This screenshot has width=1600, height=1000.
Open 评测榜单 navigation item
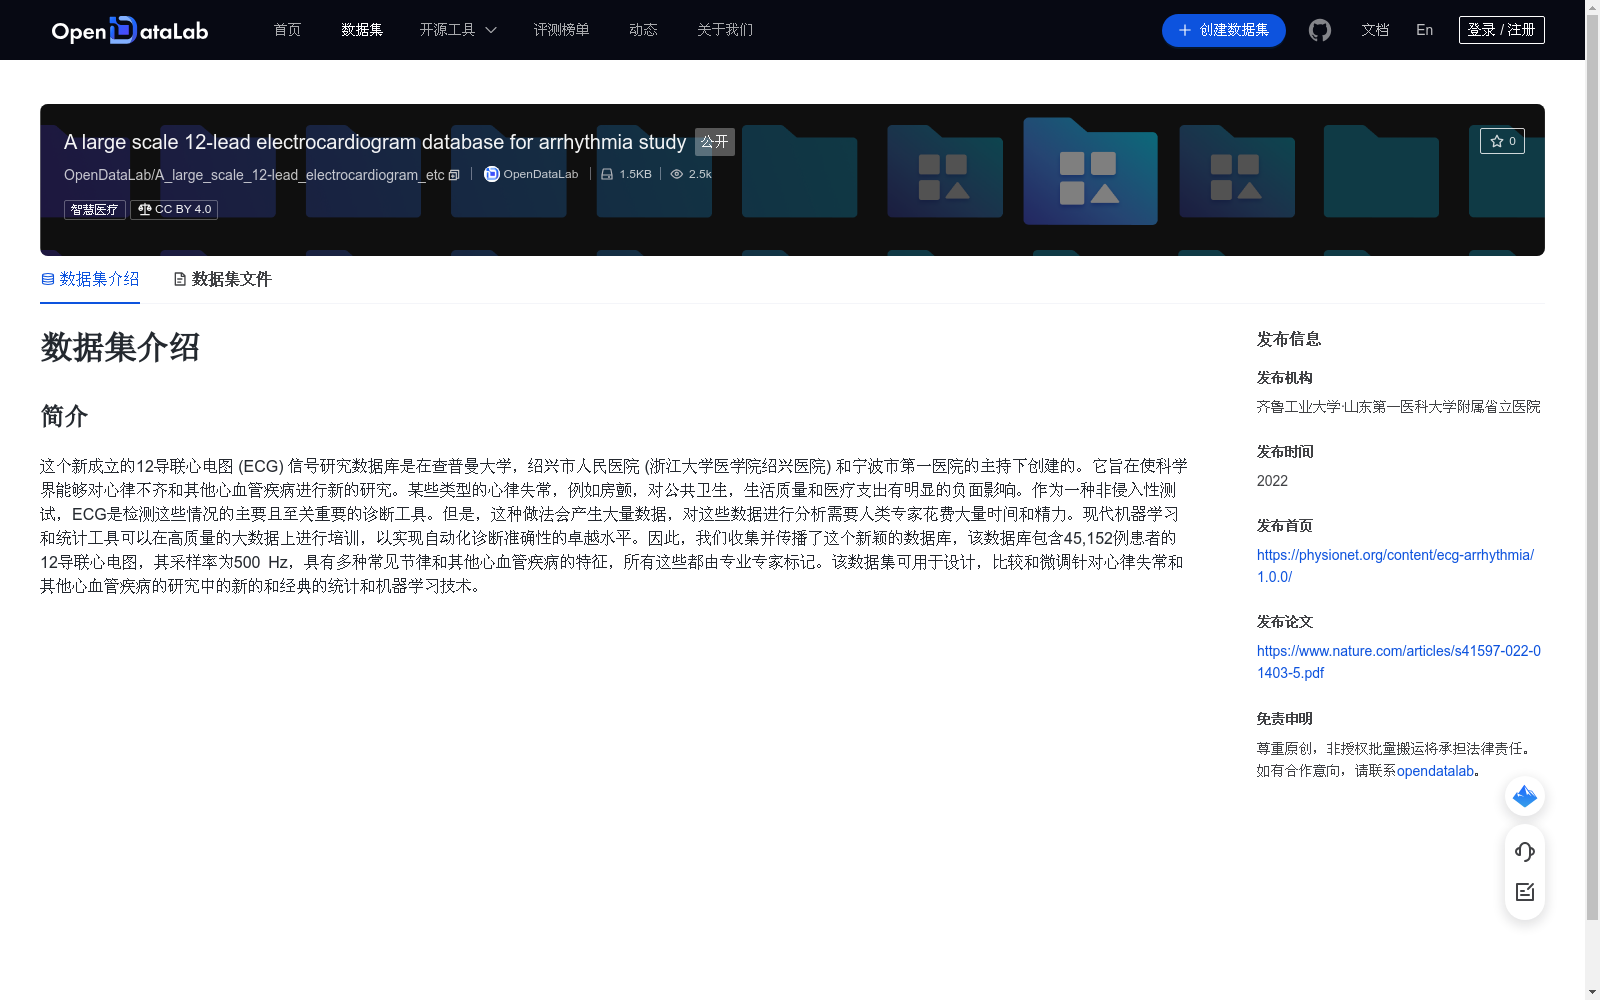tap(561, 30)
